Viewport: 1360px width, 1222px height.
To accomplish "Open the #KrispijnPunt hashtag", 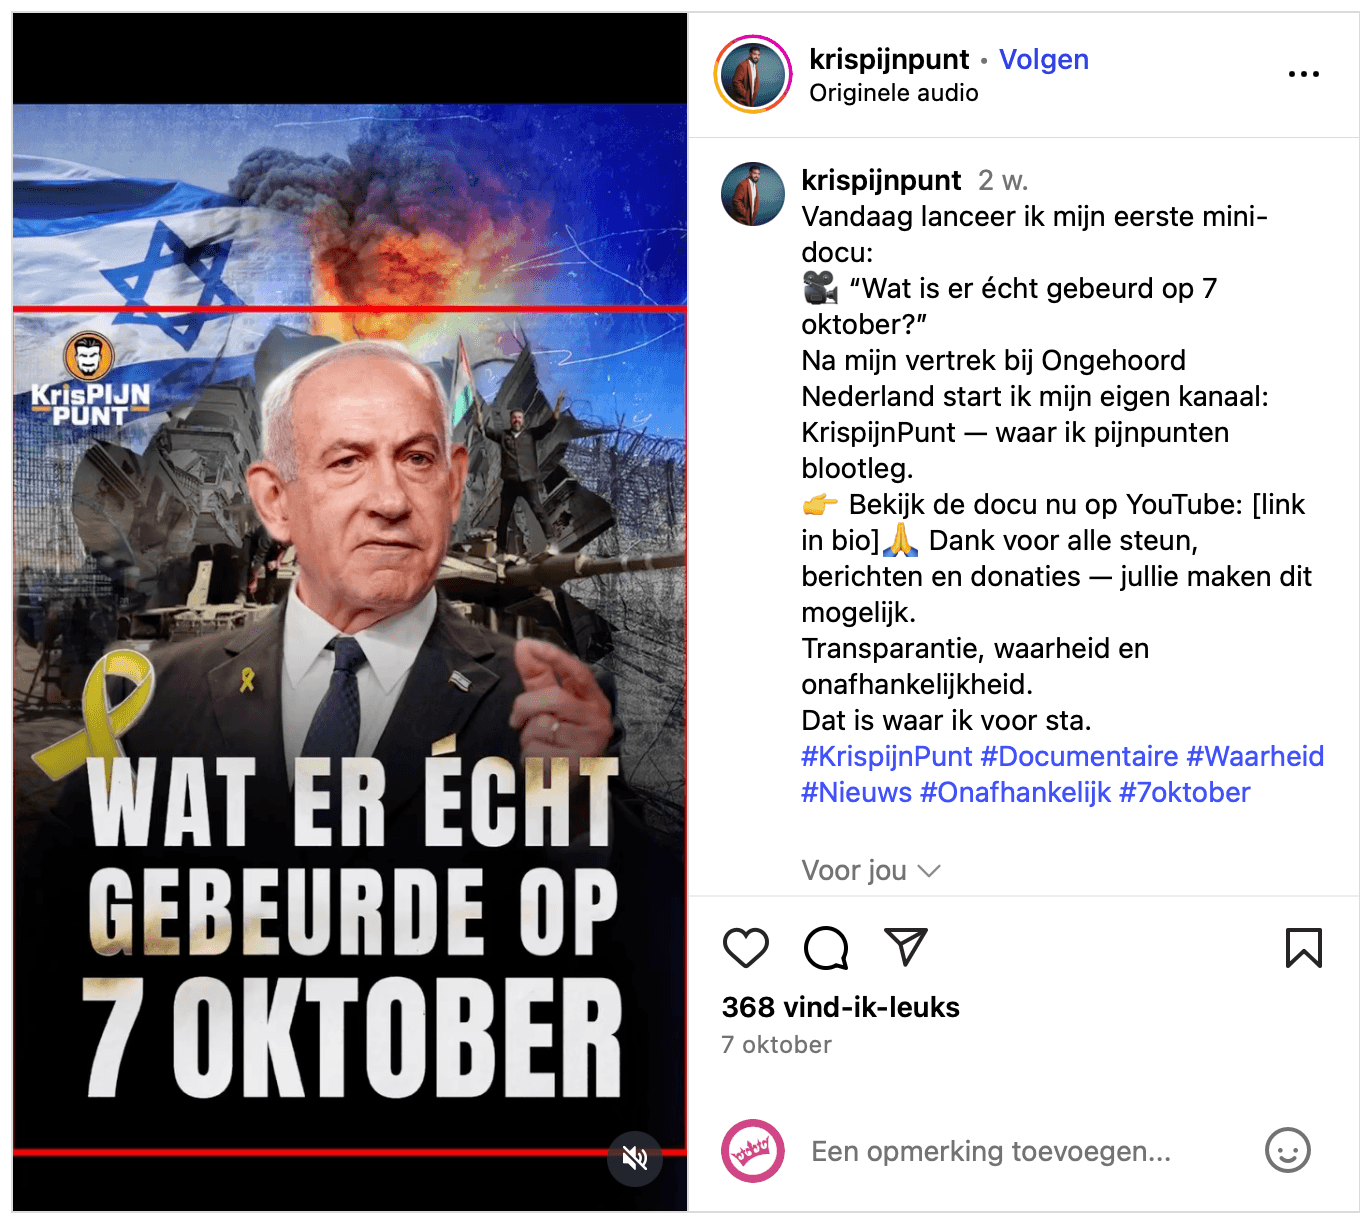I will tap(886, 756).
